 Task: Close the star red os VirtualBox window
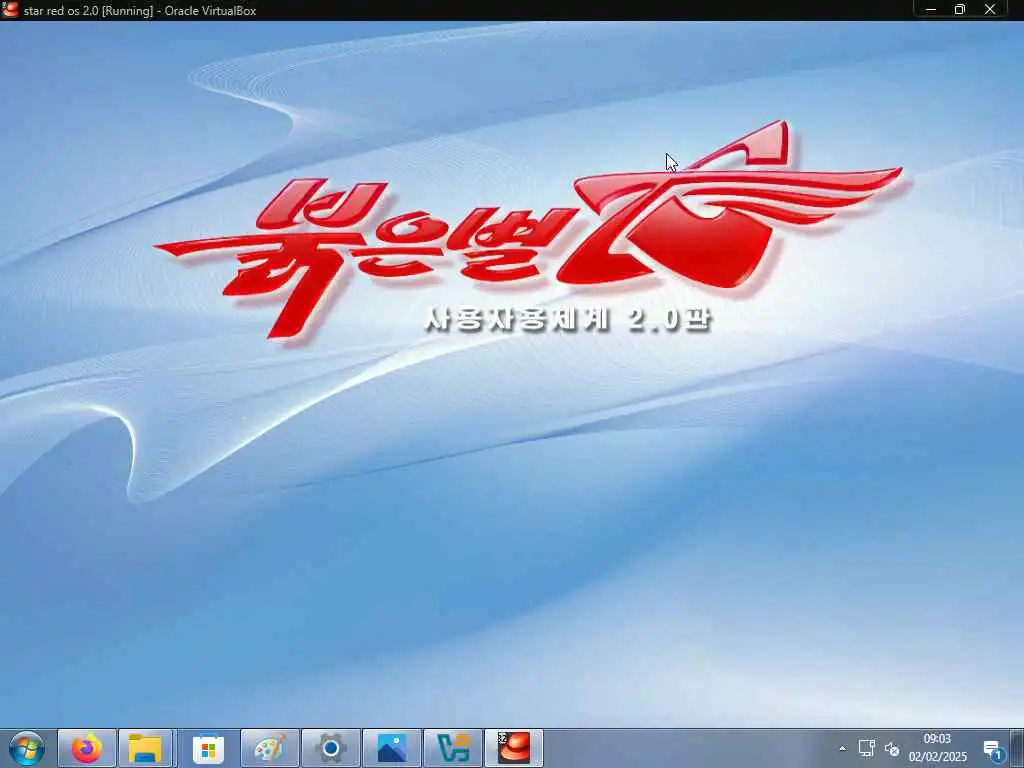coord(990,10)
